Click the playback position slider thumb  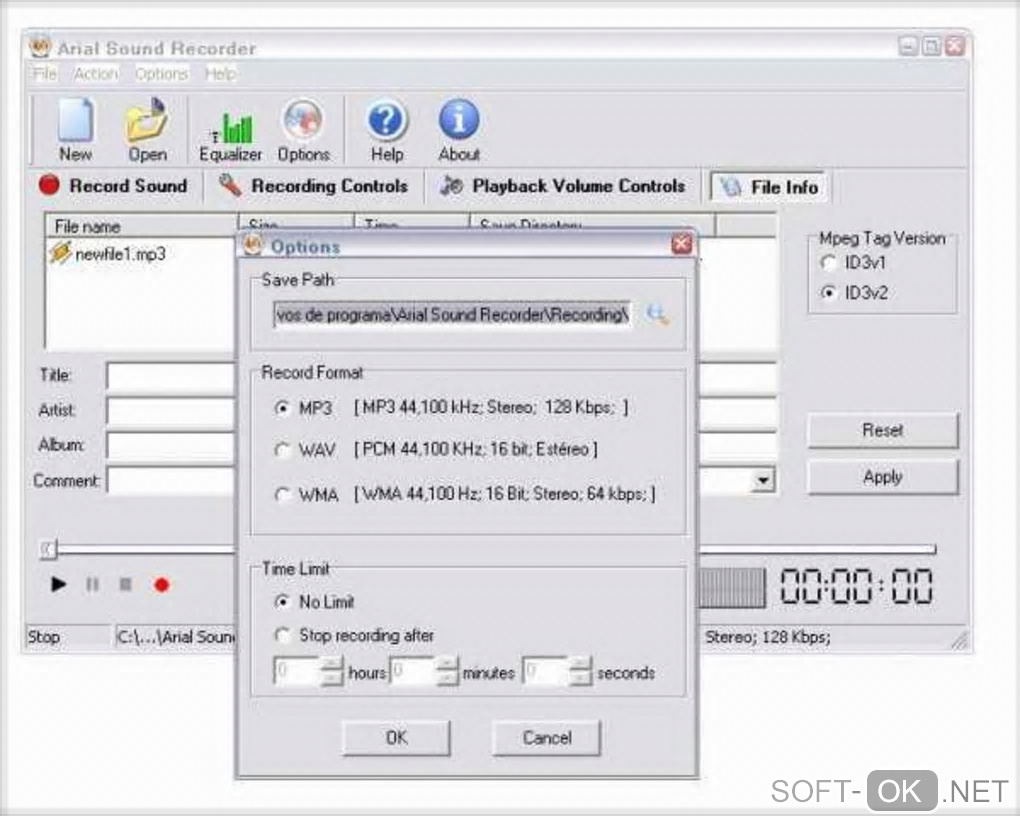(x=49, y=550)
